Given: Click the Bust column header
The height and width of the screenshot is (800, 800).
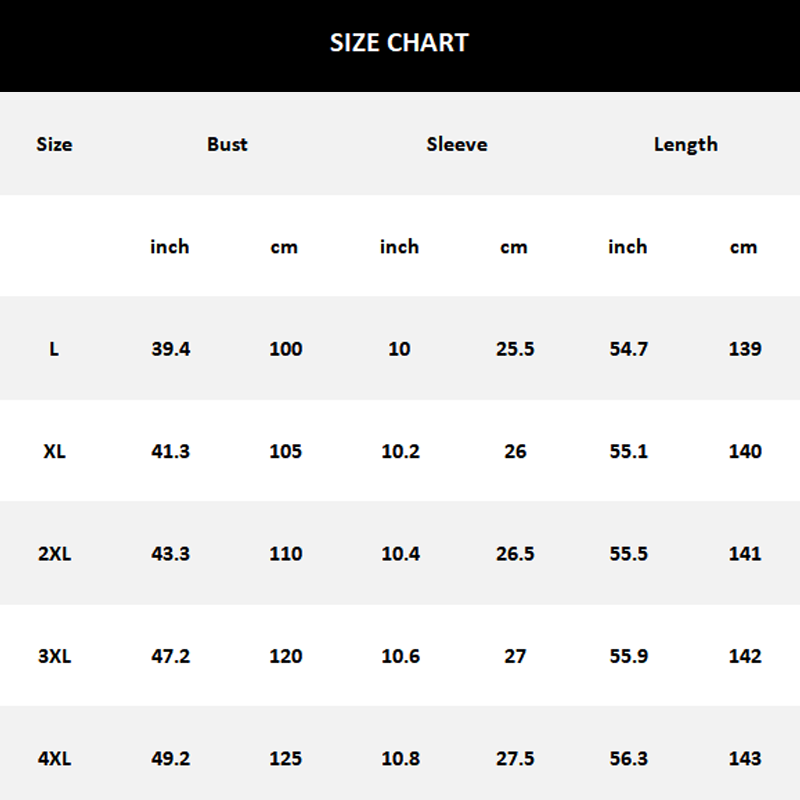Looking at the screenshot, I should pos(227,144).
